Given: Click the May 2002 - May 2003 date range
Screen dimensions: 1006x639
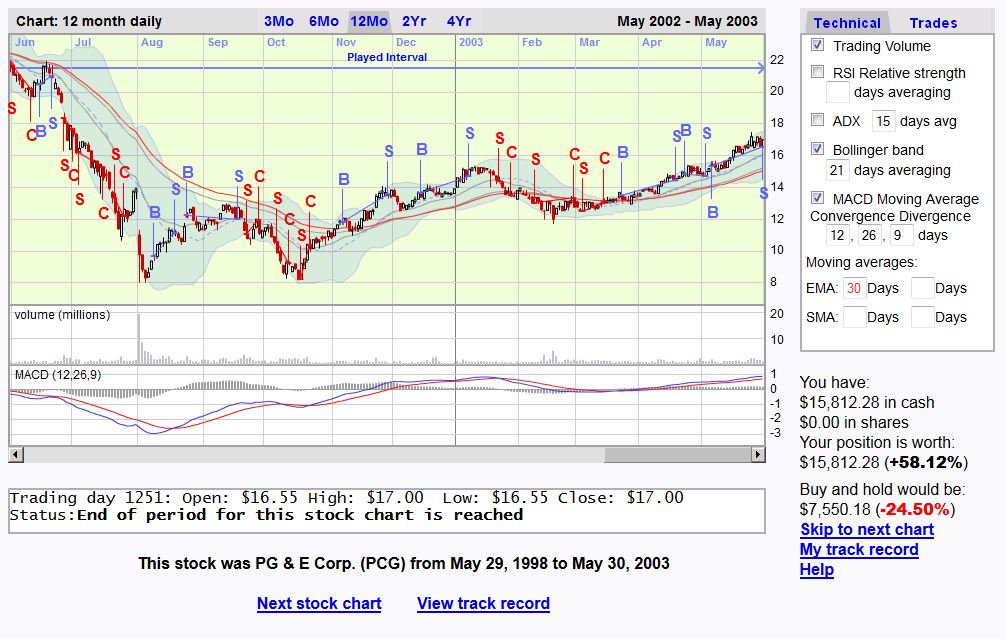Looking at the screenshot, I should tap(687, 21).
